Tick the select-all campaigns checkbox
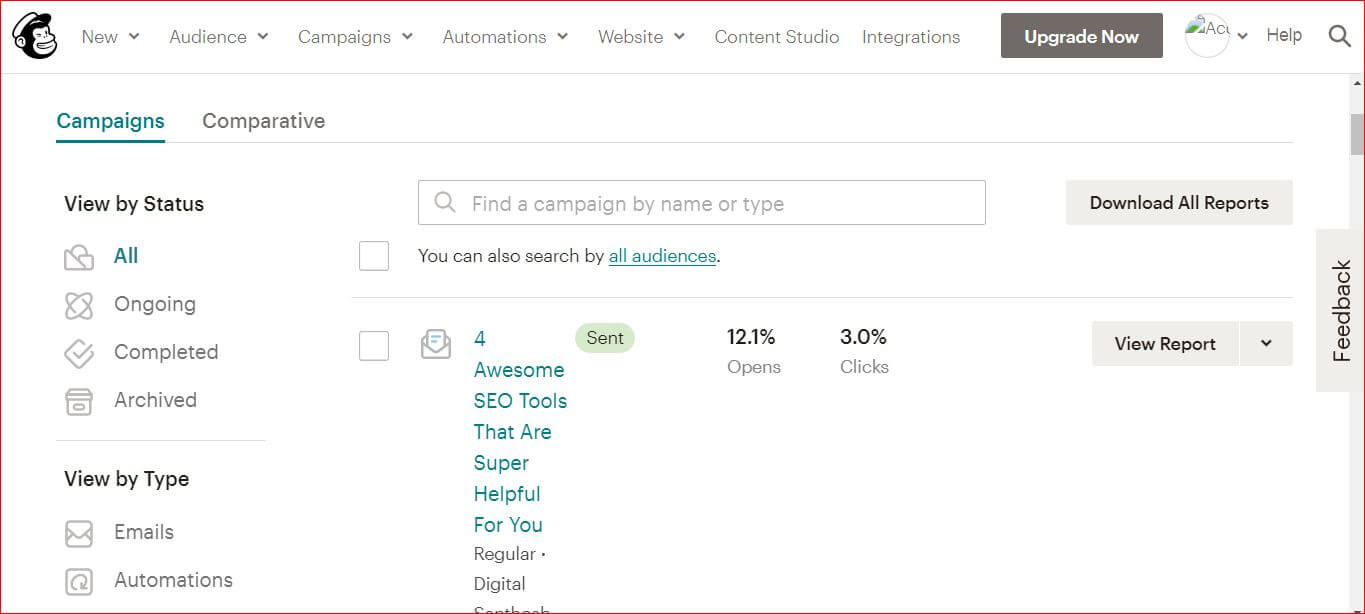 (374, 256)
